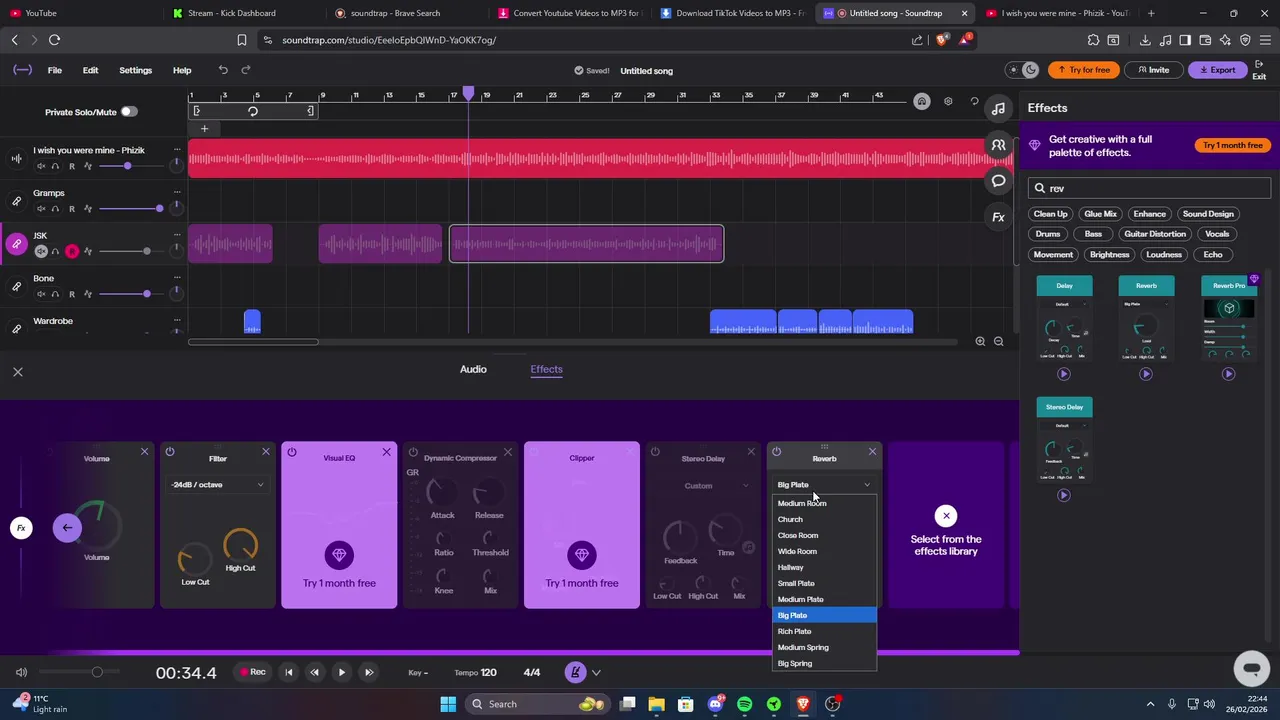Open the JSK track instrument icon
The image size is (1280, 720).
click(16, 244)
